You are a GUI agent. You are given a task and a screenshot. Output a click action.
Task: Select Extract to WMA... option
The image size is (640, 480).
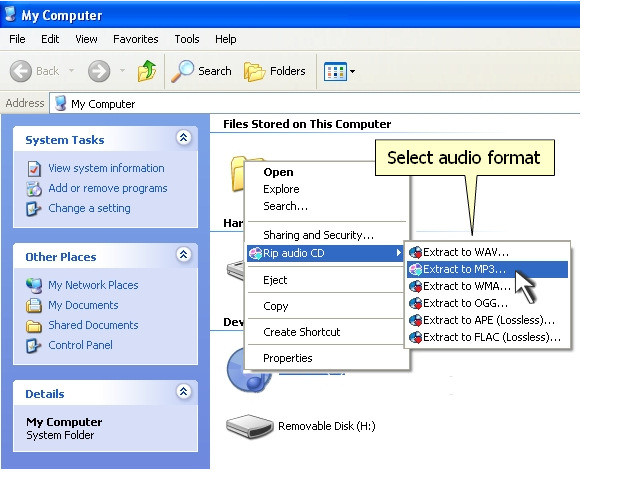click(x=487, y=286)
